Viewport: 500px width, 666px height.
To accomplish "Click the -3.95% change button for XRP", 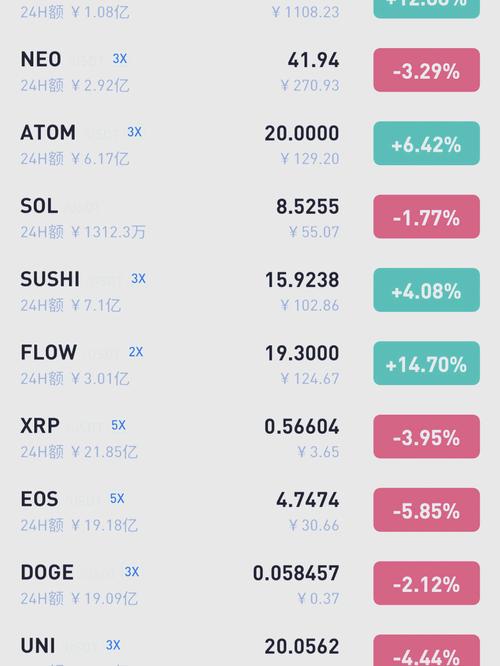I will pos(427,437).
